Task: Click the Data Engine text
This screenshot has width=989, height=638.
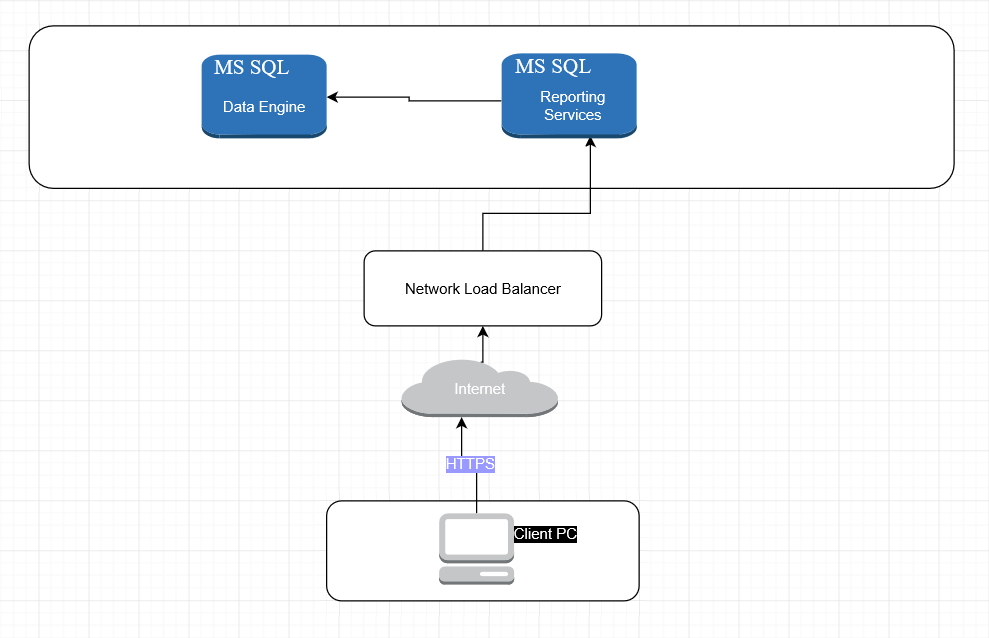Action: pos(264,107)
